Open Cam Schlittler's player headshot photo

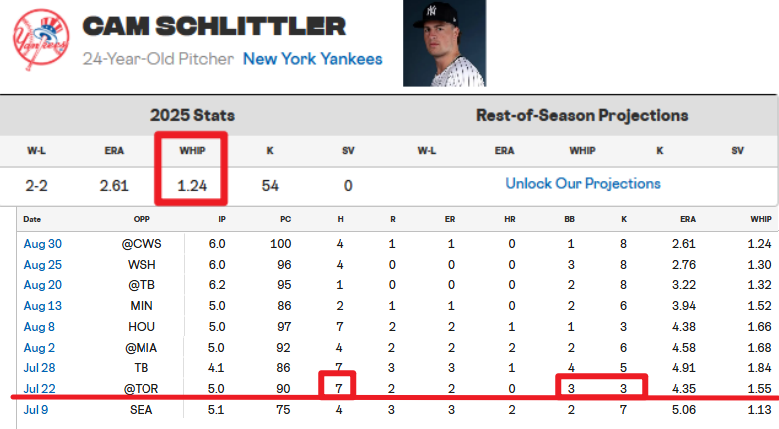coord(445,43)
